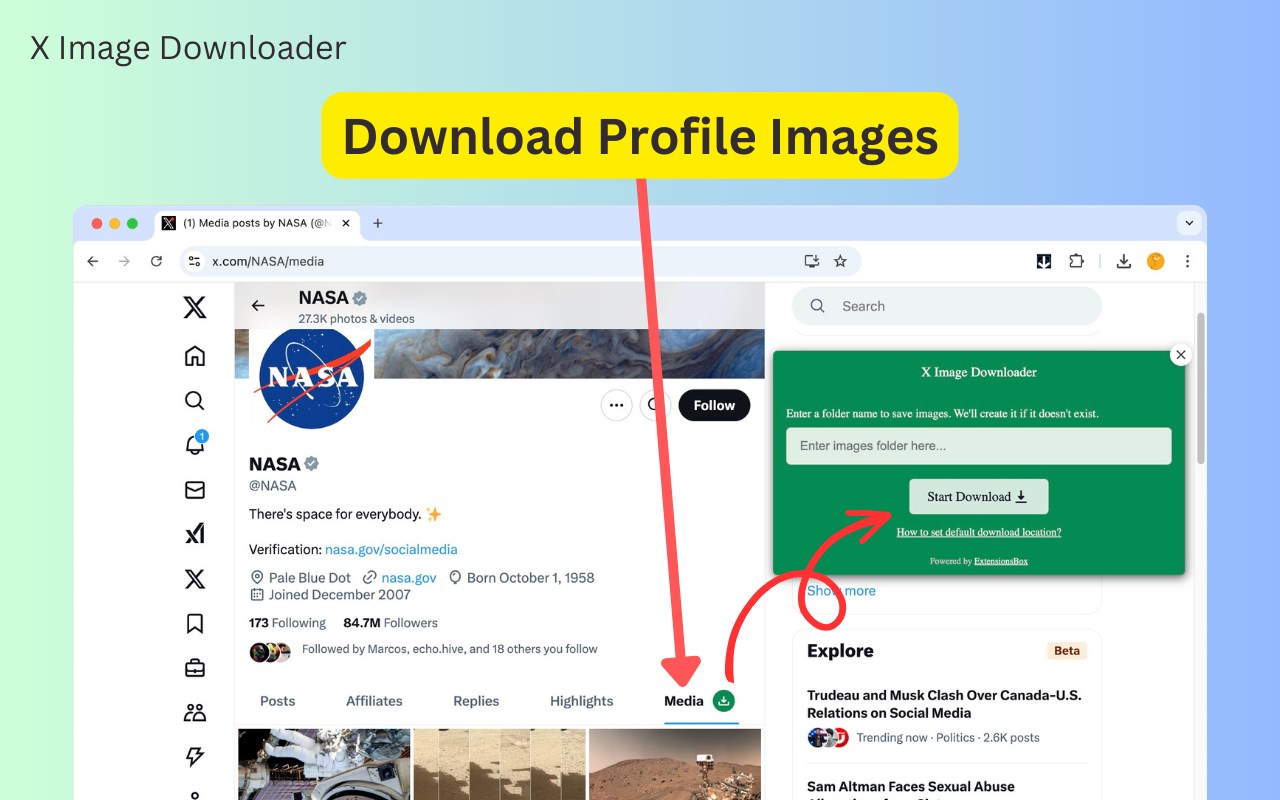Image resolution: width=1280 pixels, height=800 pixels.
Task: Open Explore search icon in sidebar
Action: (195, 401)
